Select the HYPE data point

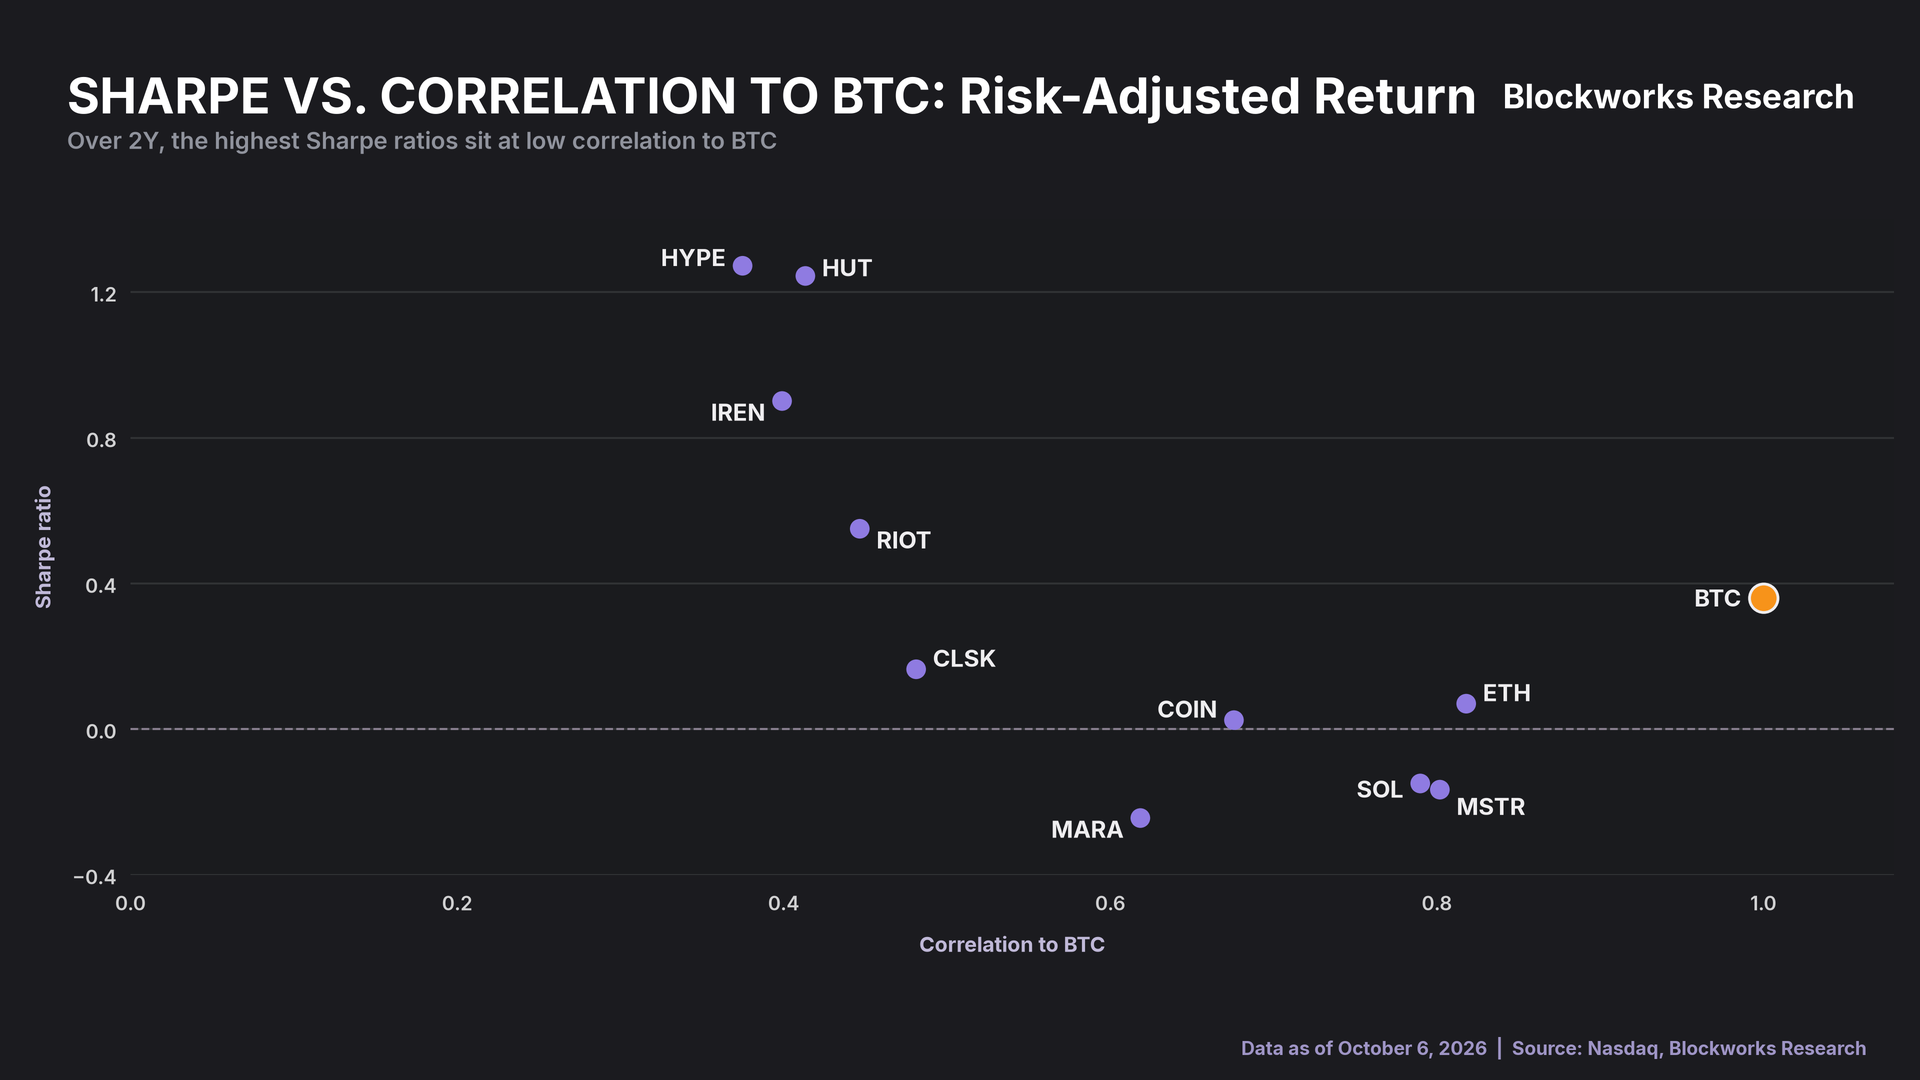pos(742,266)
